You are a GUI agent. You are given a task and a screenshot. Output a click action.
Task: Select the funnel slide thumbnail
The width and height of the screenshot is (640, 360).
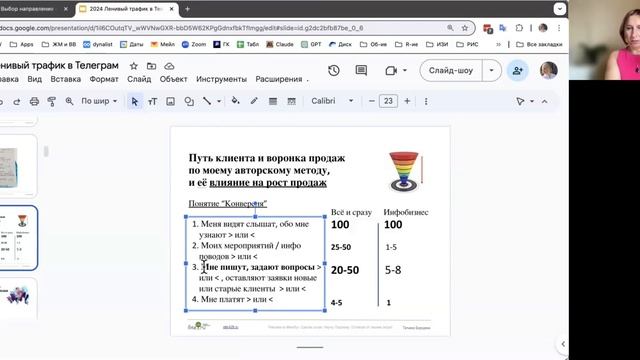pos(18,238)
